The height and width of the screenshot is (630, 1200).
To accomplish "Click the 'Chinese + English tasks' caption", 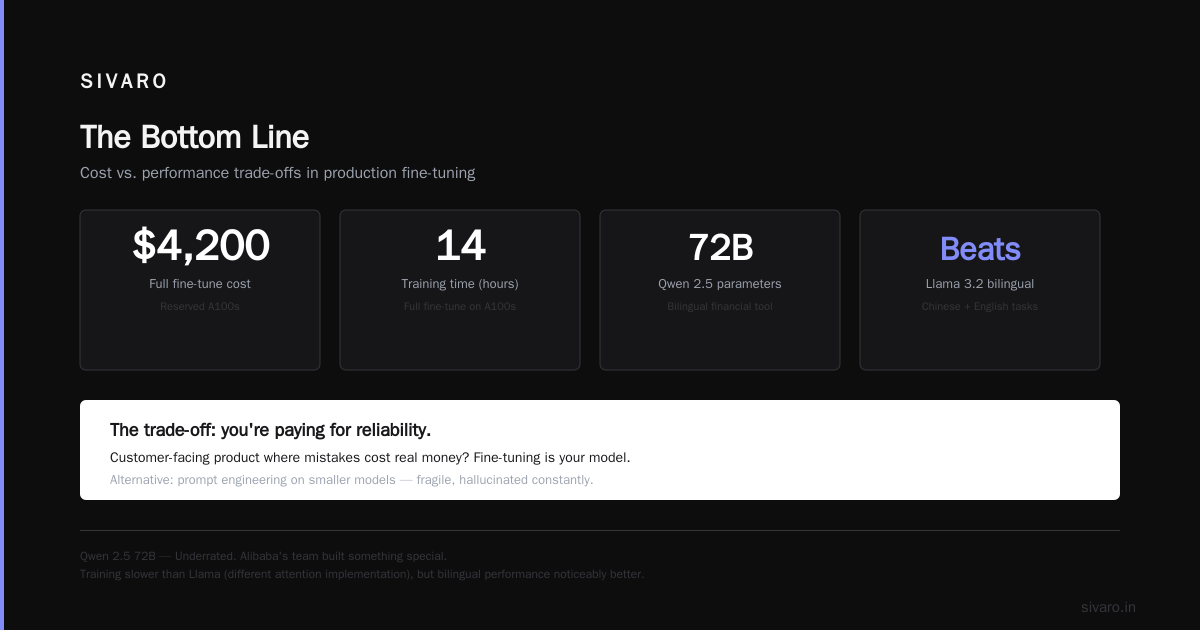I will [980, 307].
